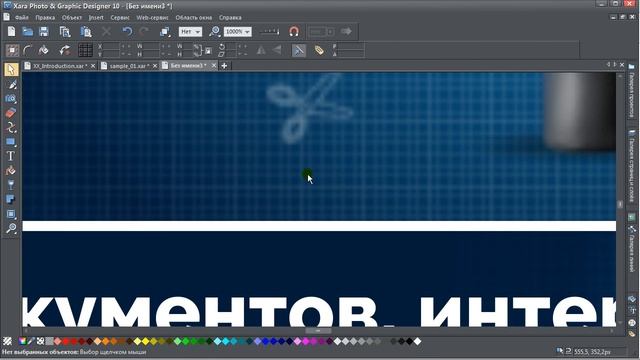Click the Paste icon in the toolbar
This screenshot has height=360, width=640.
pyautogui.click(x=86, y=31)
